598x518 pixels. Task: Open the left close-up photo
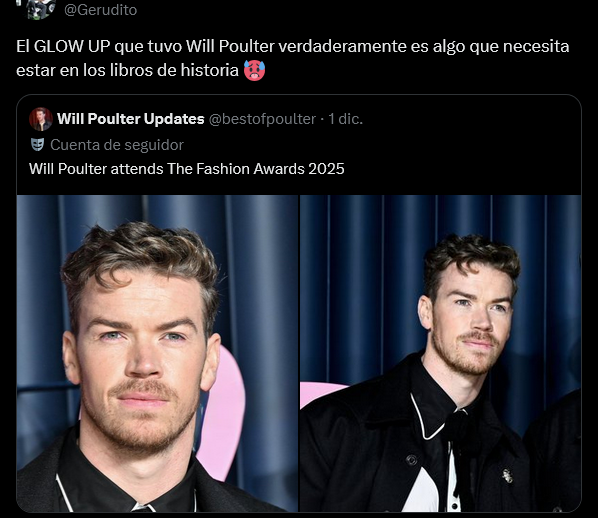click(x=157, y=353)
